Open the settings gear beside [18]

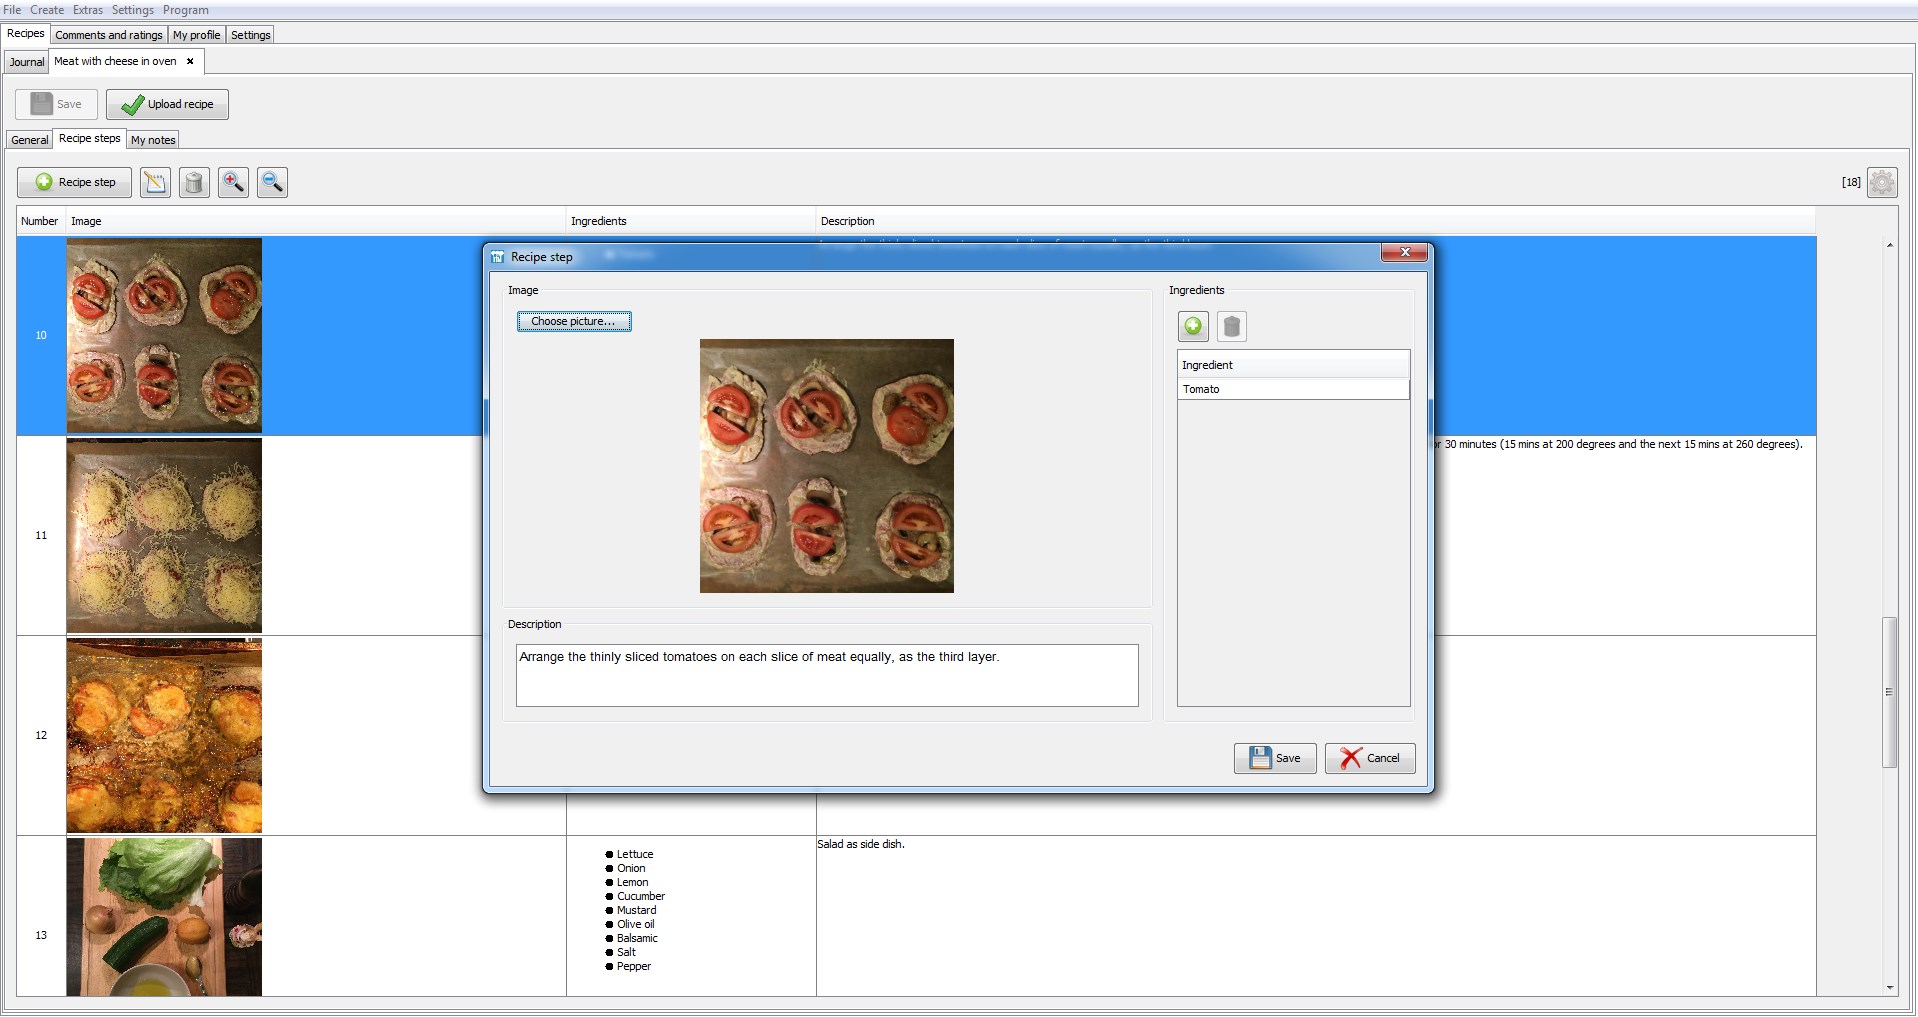point(1883,182)
